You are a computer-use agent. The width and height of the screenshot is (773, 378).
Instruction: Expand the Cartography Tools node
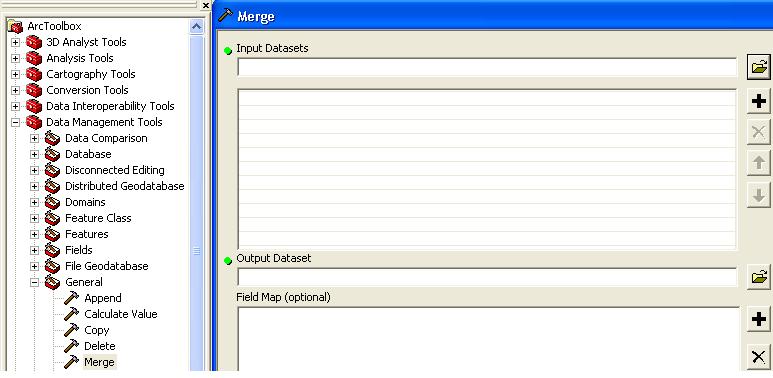point(15,74)
